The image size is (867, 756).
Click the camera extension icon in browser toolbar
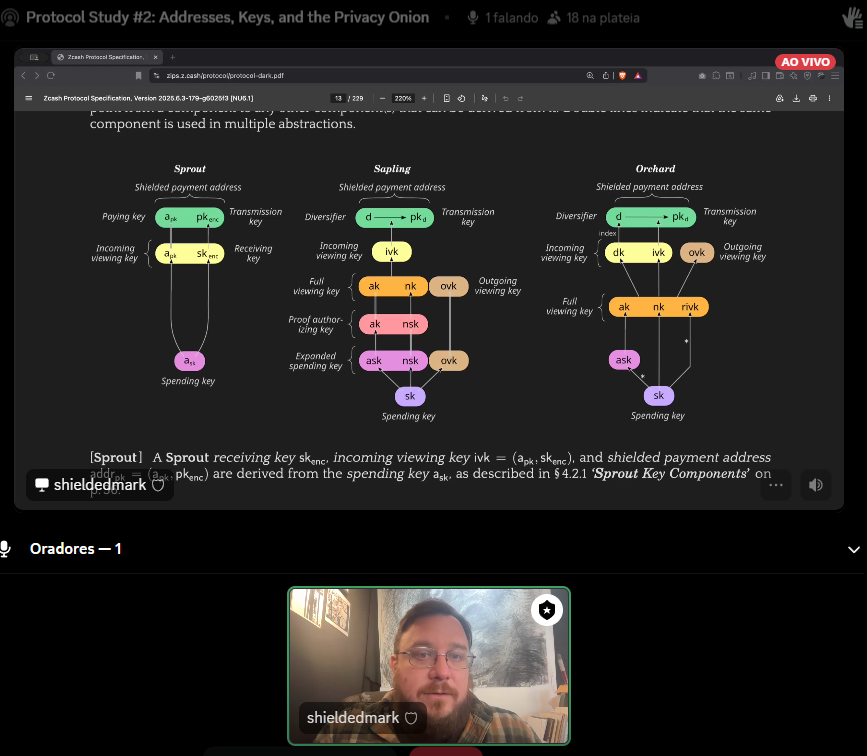click(702, 76)
